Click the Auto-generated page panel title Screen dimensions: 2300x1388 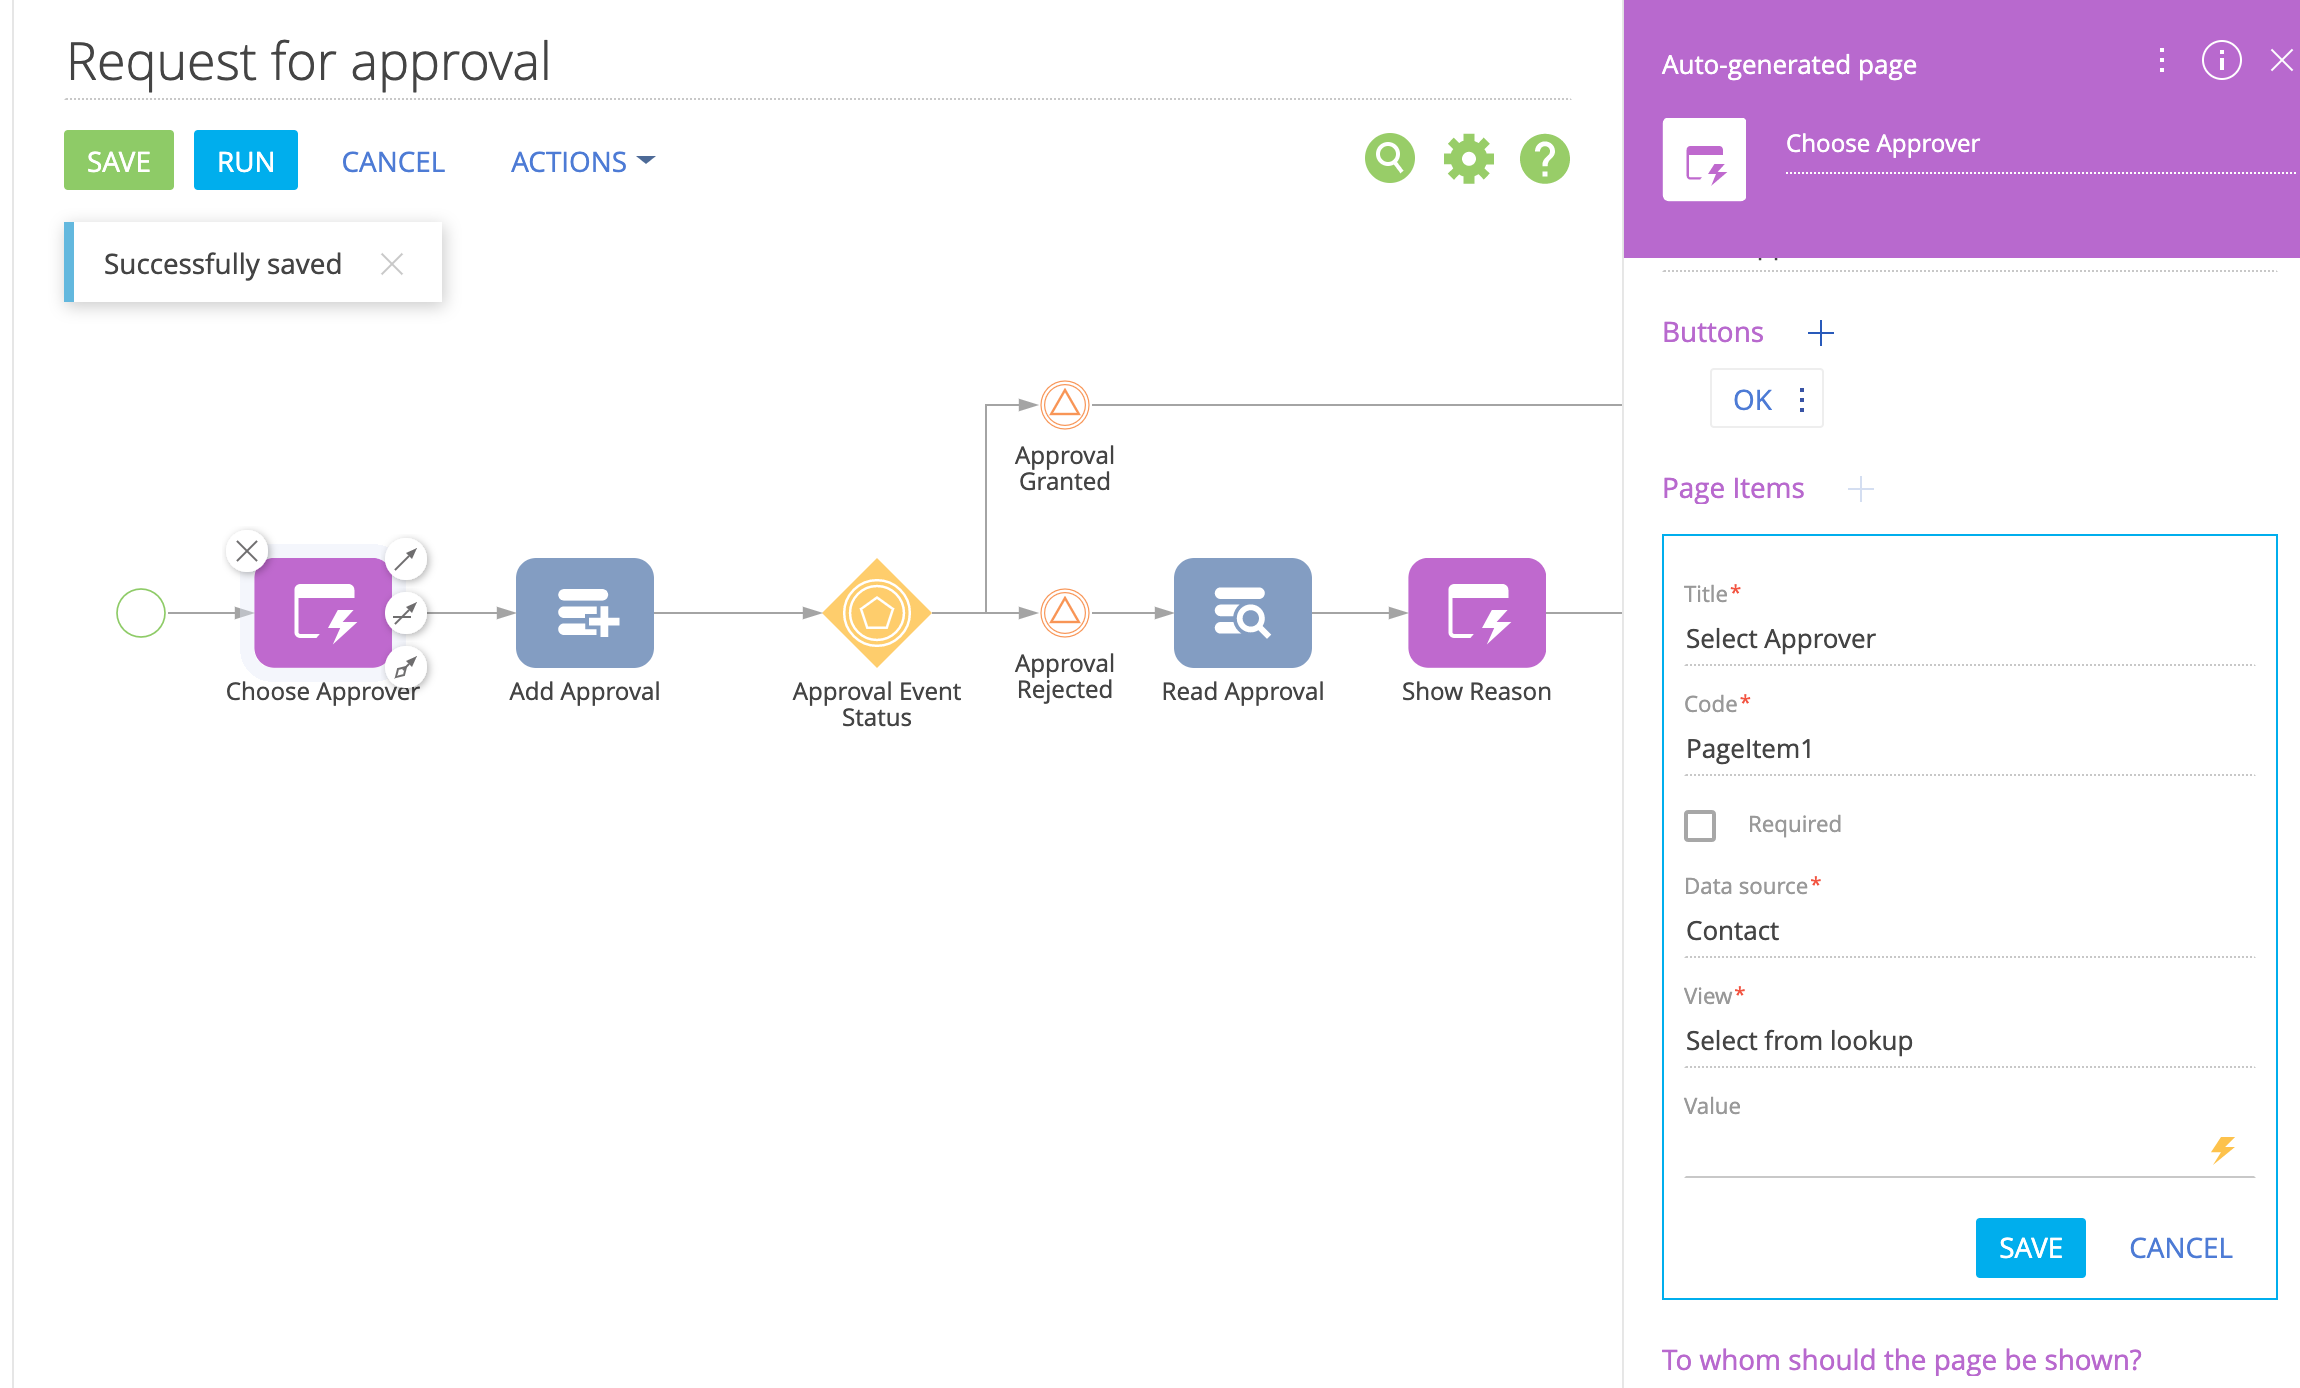(x=1789, y=65)
